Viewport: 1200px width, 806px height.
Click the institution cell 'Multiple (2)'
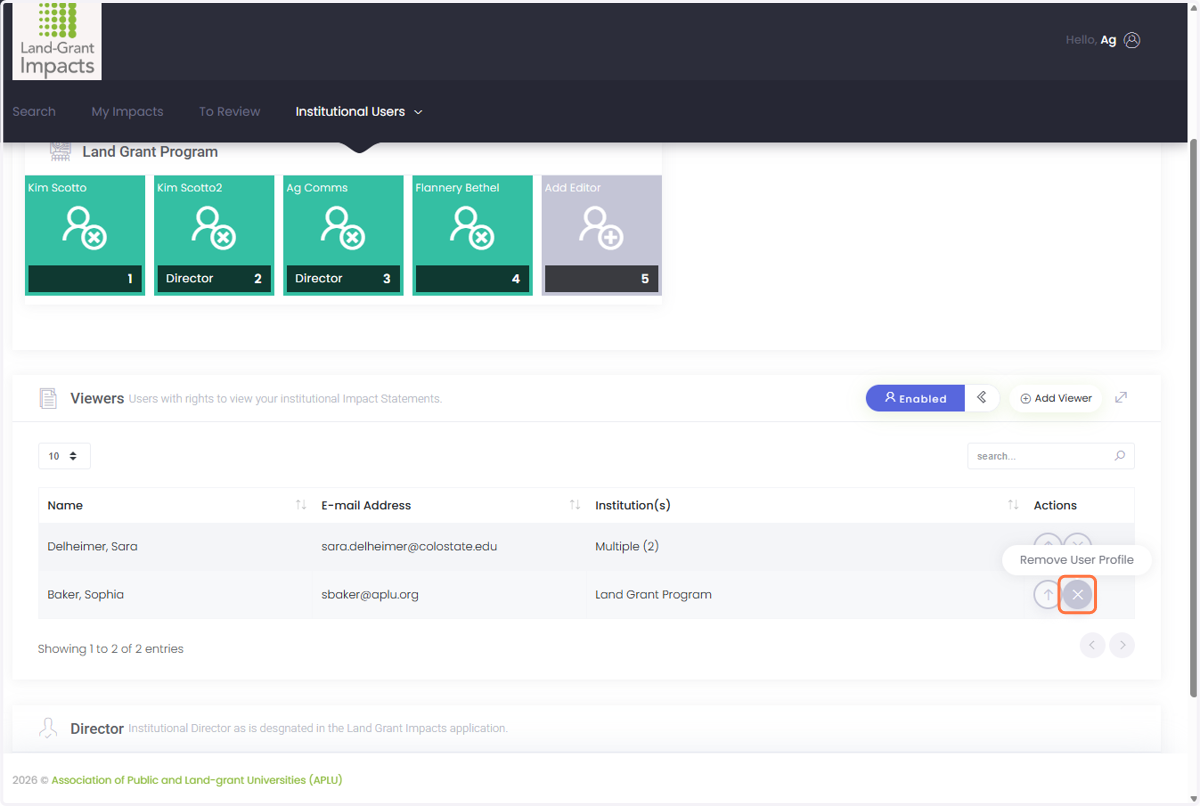click(x=626, y=547)
